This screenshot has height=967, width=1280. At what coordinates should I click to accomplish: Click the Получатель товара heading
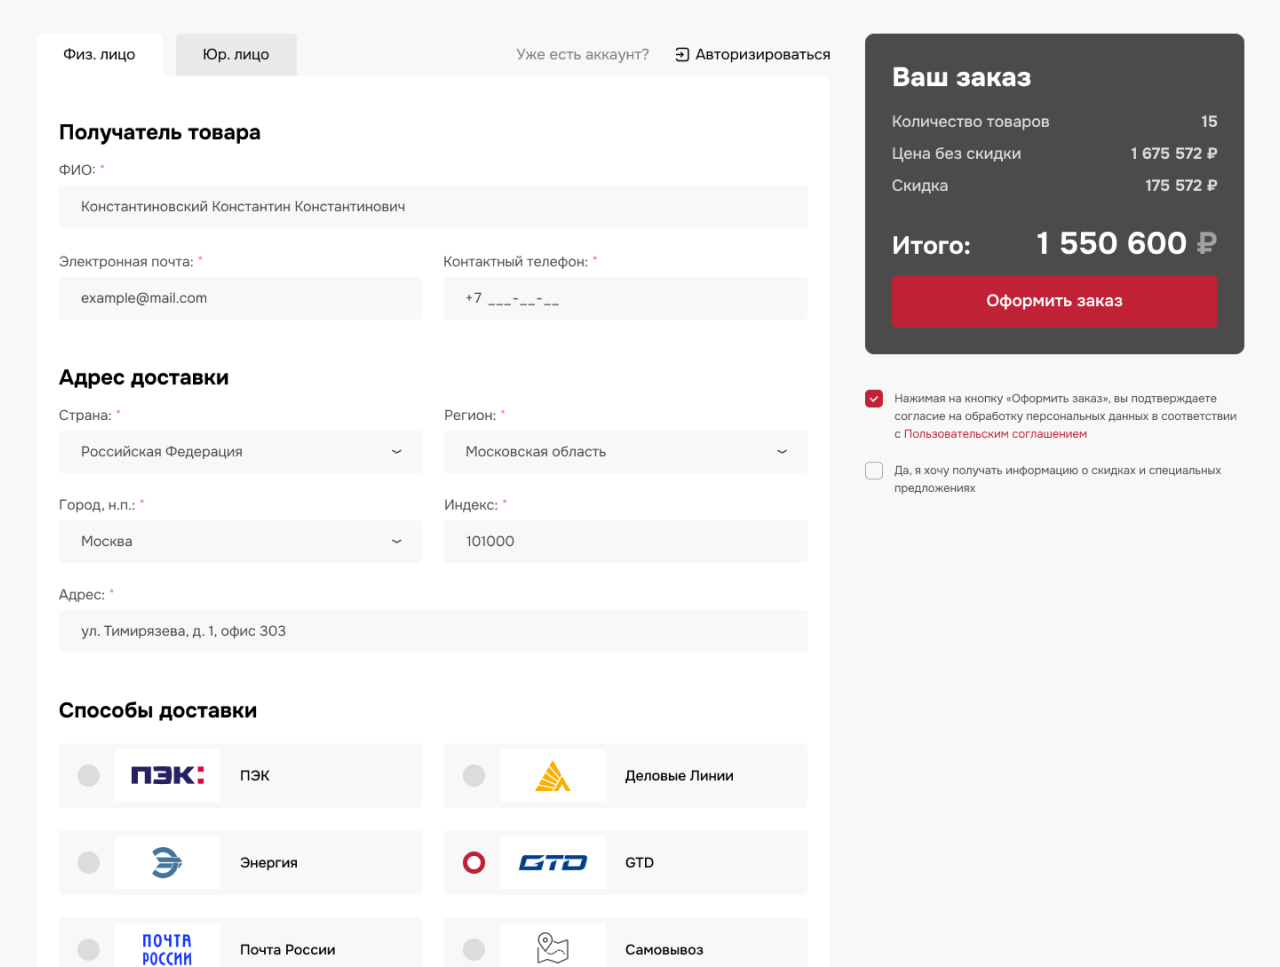tap(160, 132)
